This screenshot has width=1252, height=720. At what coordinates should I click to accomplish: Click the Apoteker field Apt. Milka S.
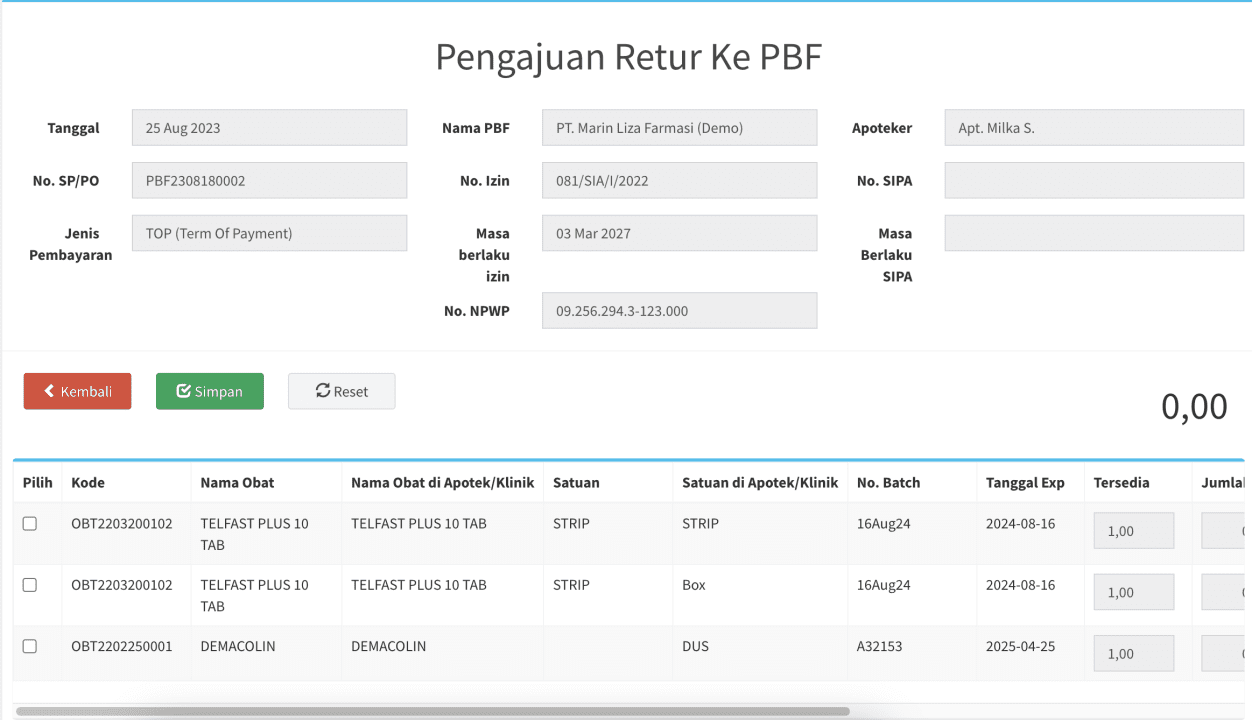1095,128
